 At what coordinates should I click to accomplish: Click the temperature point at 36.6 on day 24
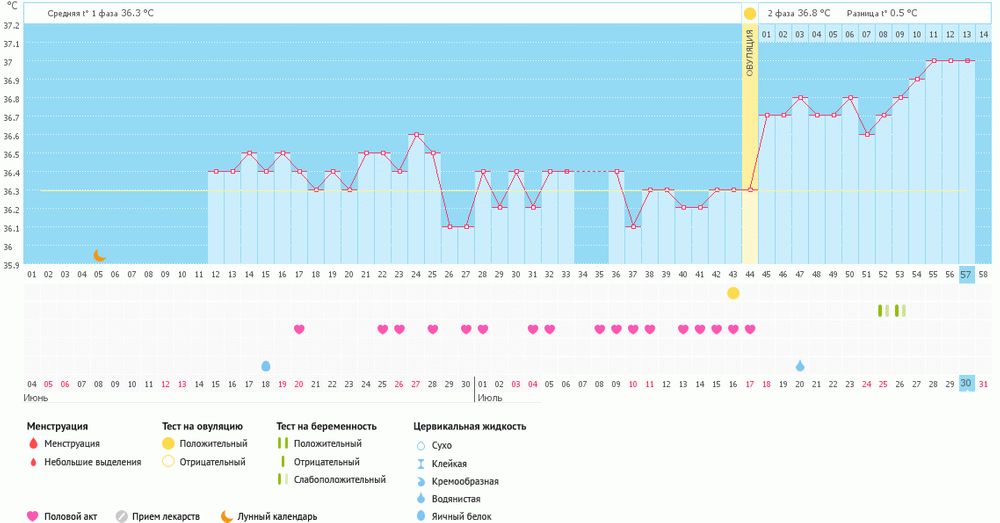click(416, 135)
